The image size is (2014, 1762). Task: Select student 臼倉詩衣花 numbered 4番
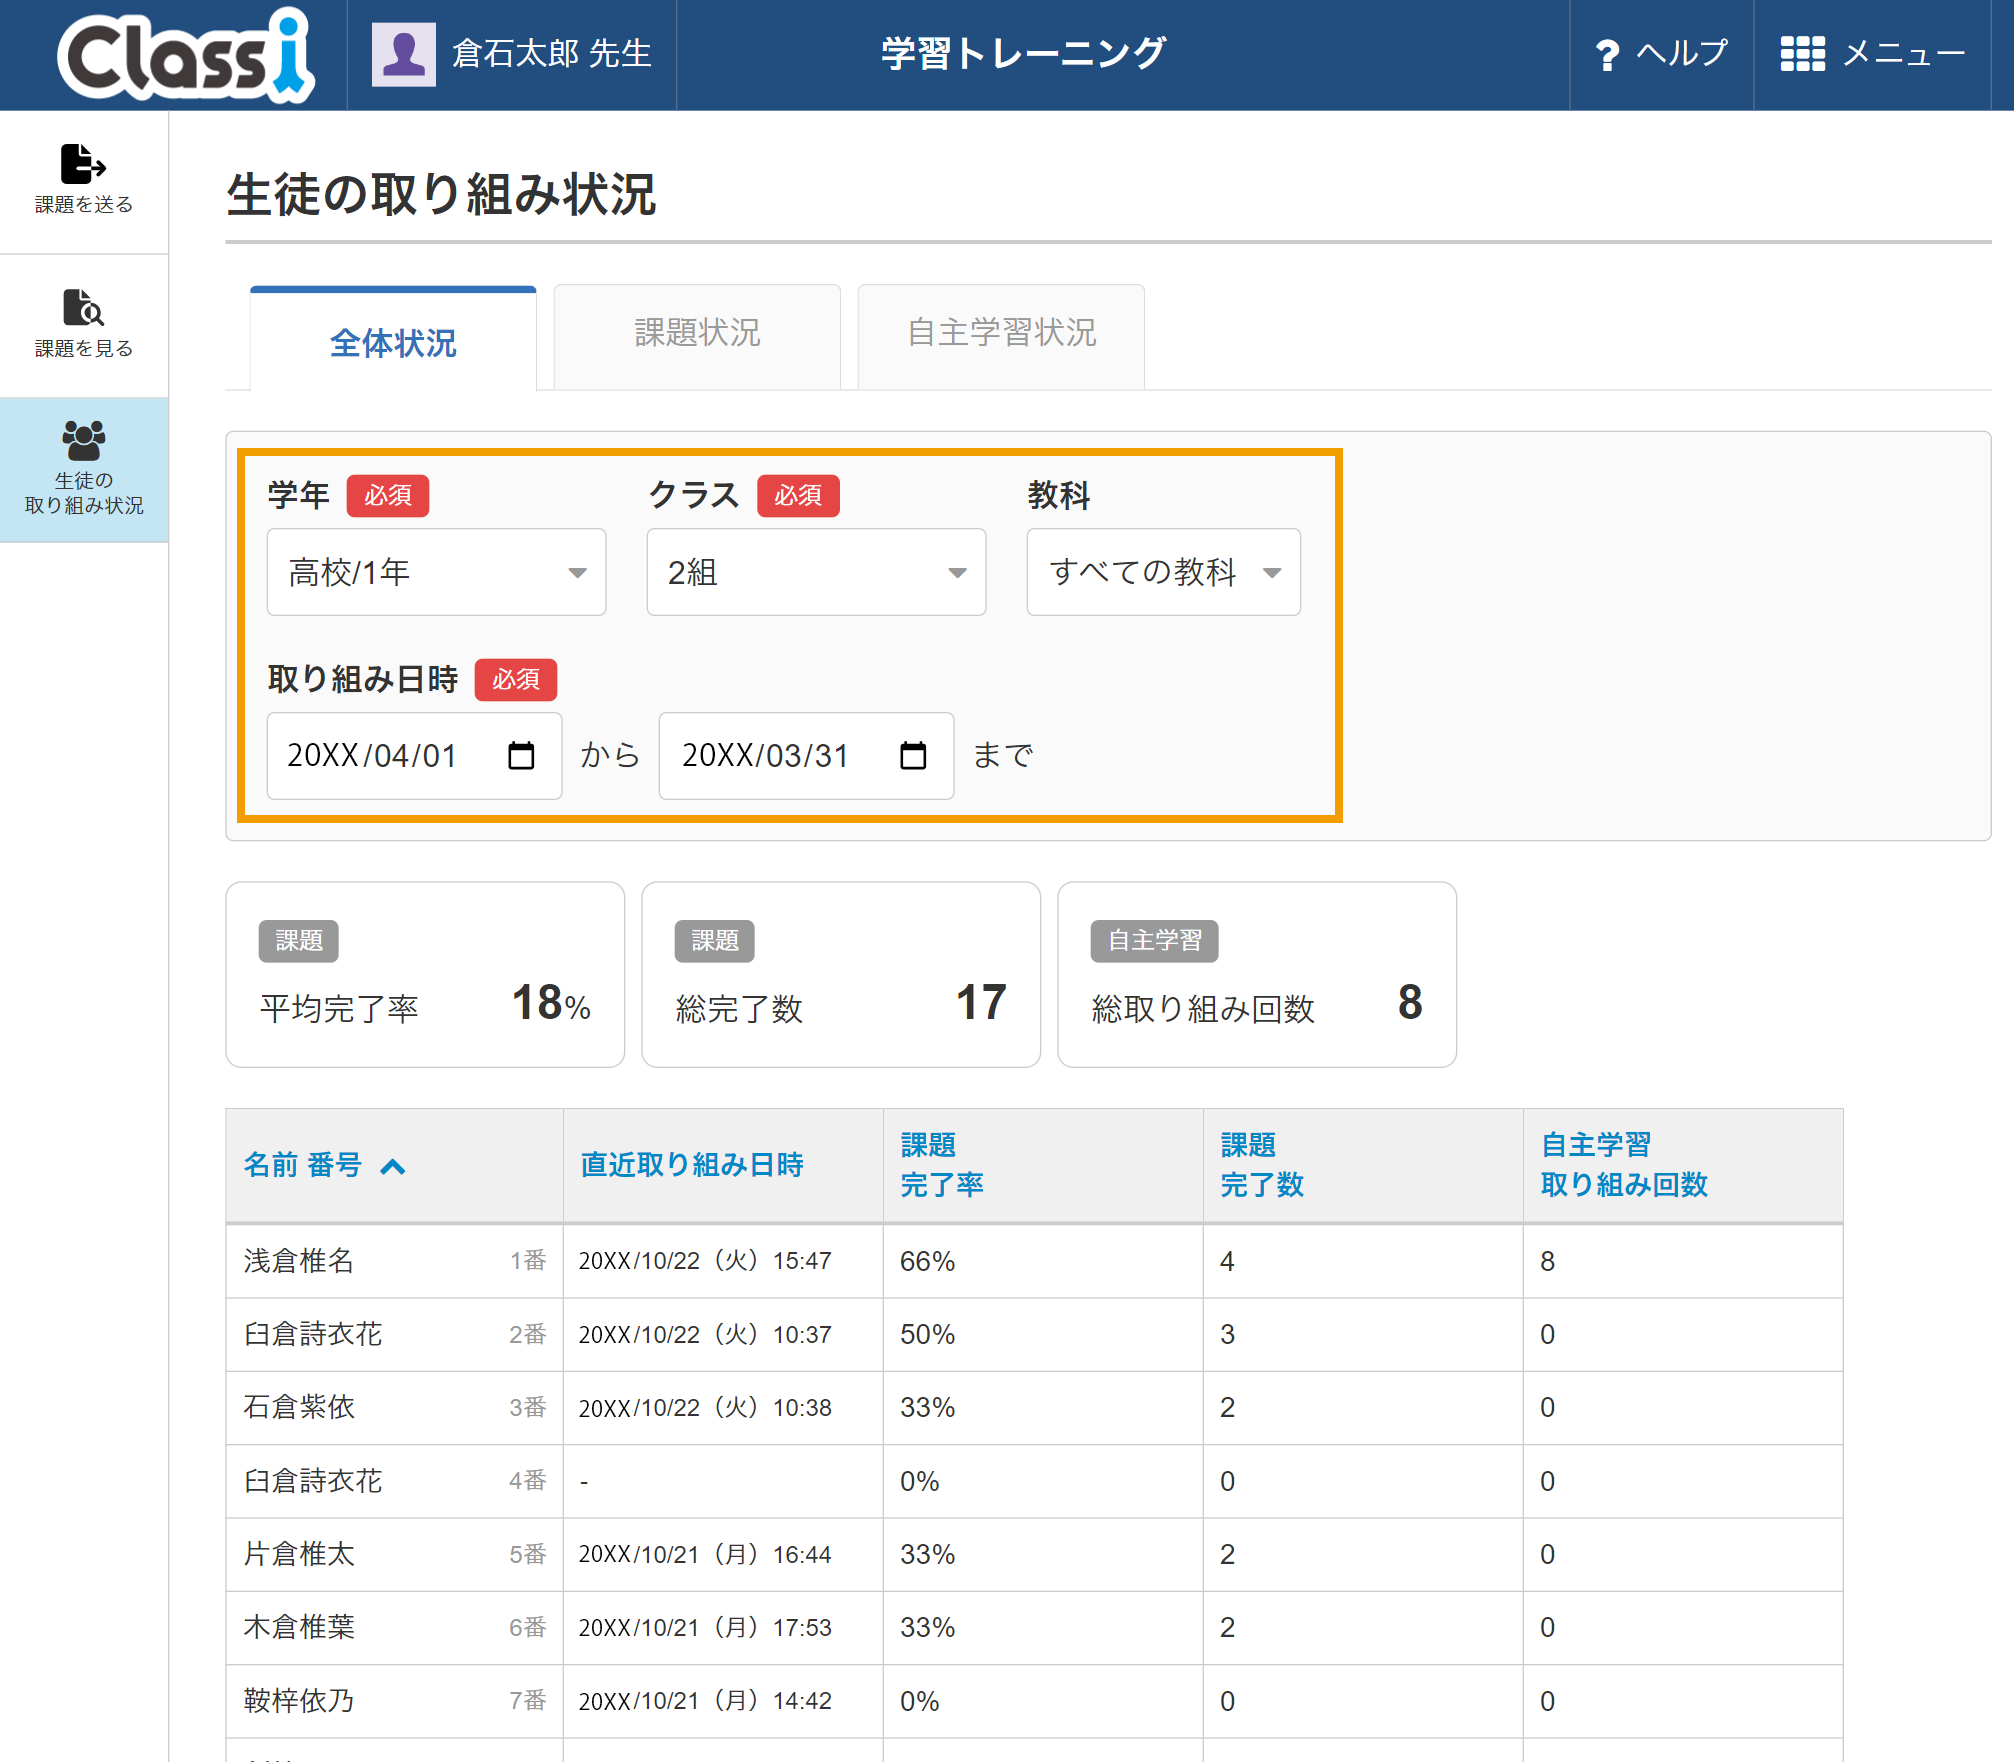1034,1481
